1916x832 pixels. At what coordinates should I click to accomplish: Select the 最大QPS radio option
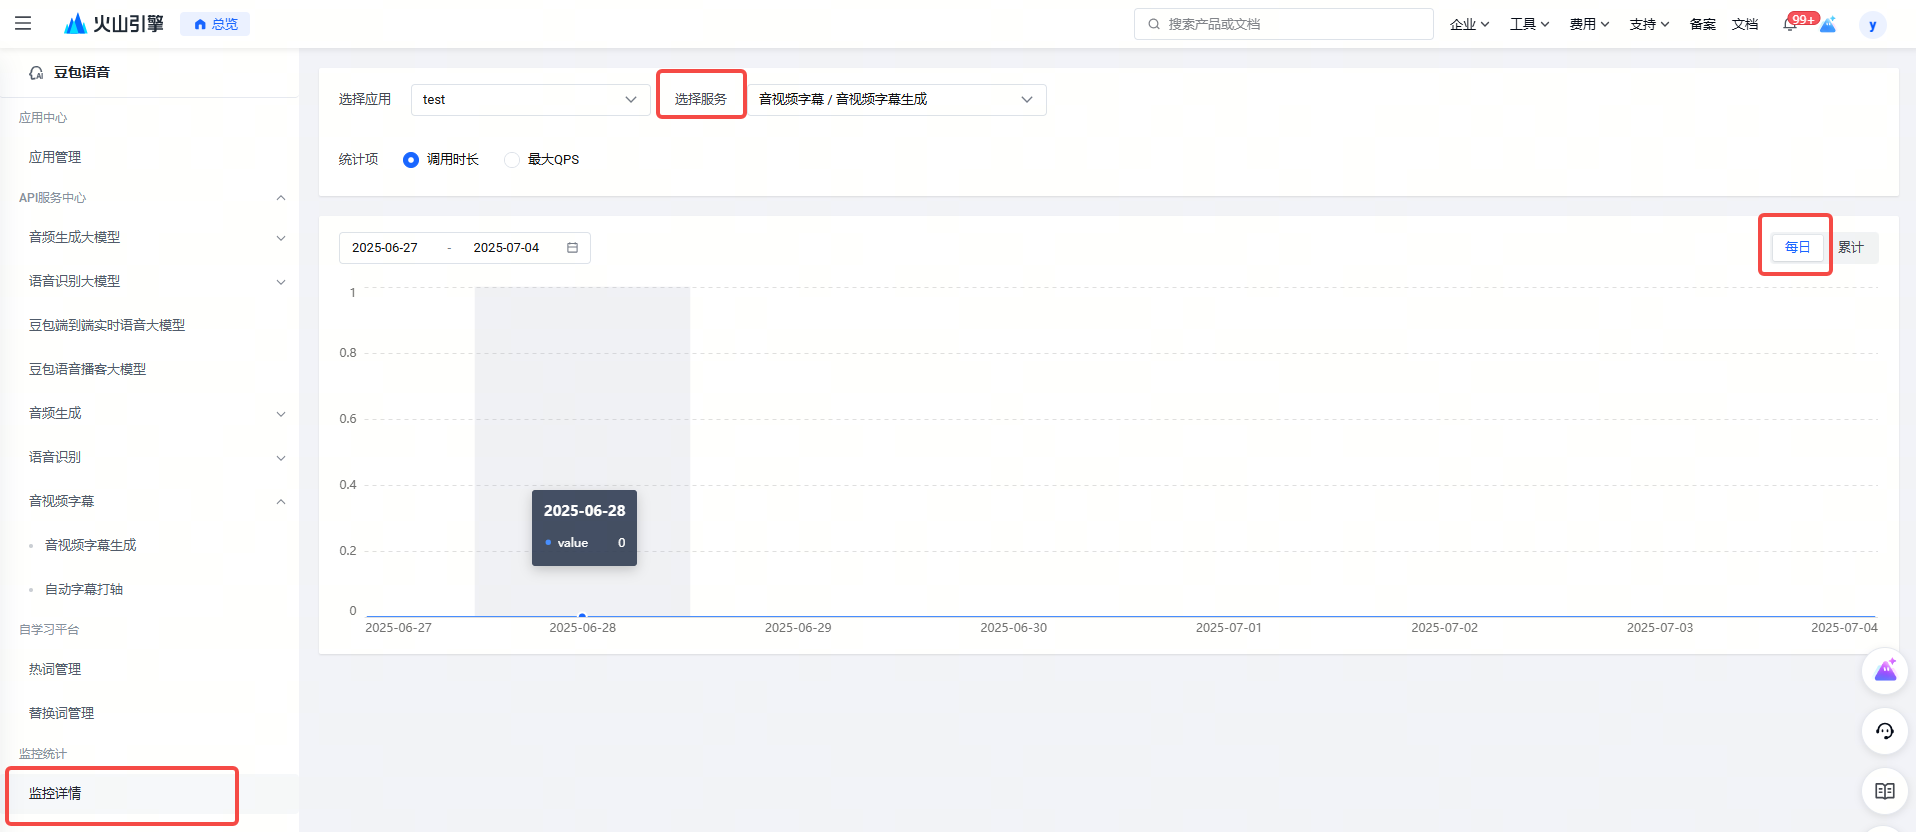coord(512,160)
